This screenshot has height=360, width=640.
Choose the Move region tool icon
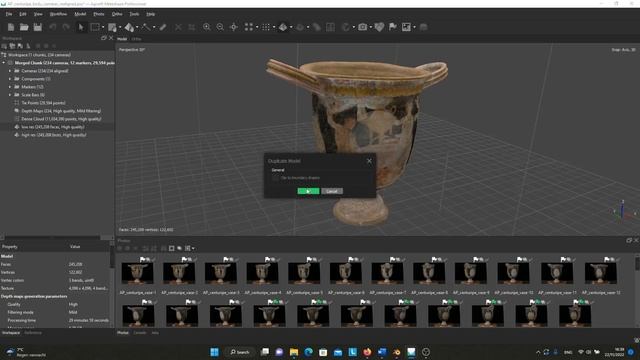[112, 27]
